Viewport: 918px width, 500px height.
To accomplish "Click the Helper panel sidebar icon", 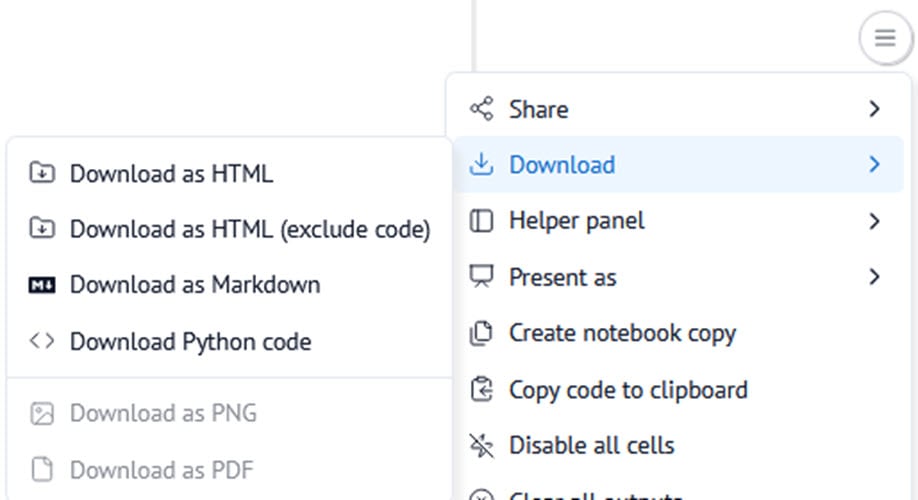I will coord(482,221).
